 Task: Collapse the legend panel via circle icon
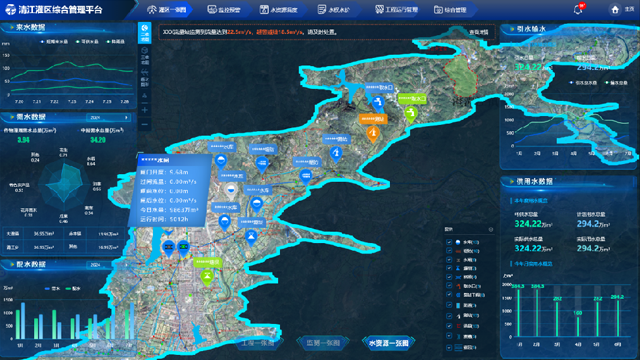click(x=491, y=229)
